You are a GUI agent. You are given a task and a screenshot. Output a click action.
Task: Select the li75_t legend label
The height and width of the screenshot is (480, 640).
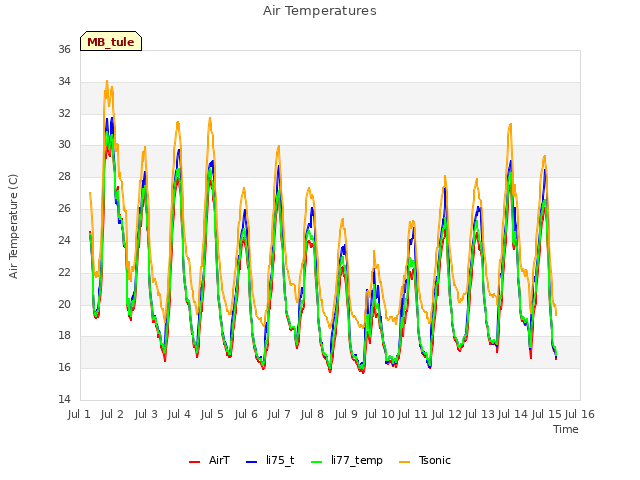click(x=280, y=460)
